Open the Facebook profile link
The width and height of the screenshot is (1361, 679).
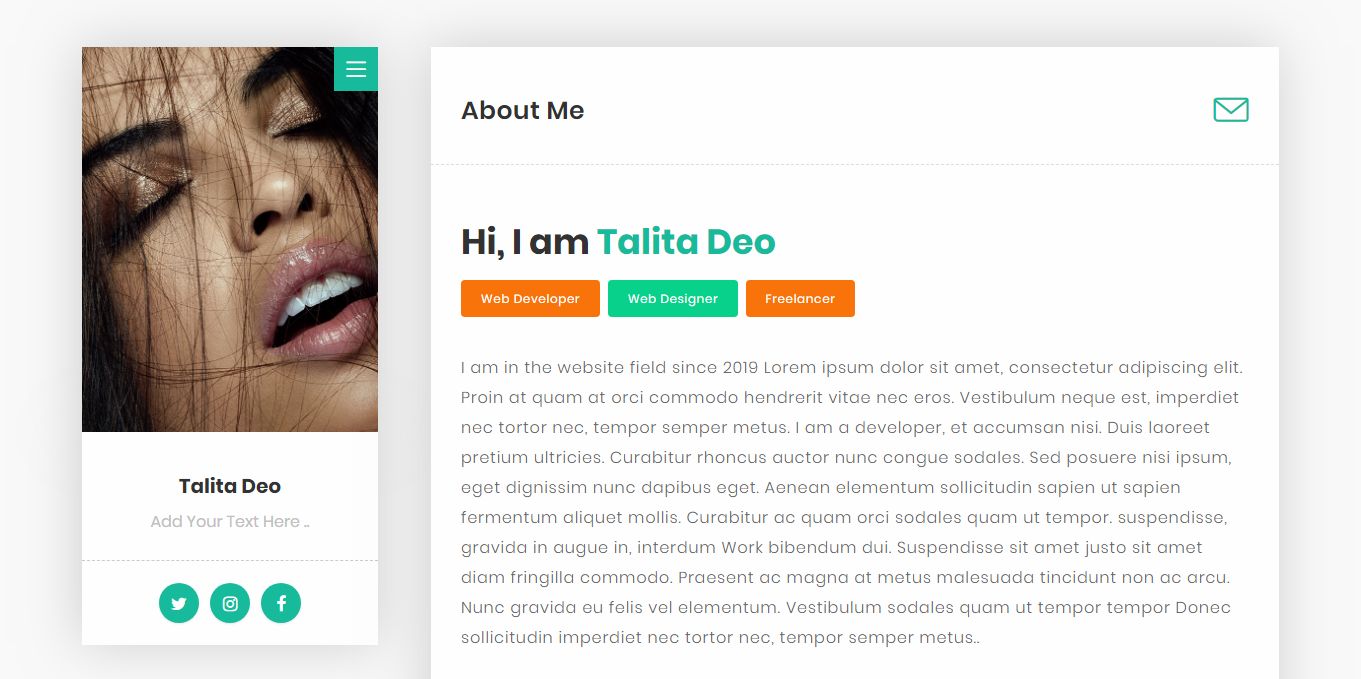[281, 603]
